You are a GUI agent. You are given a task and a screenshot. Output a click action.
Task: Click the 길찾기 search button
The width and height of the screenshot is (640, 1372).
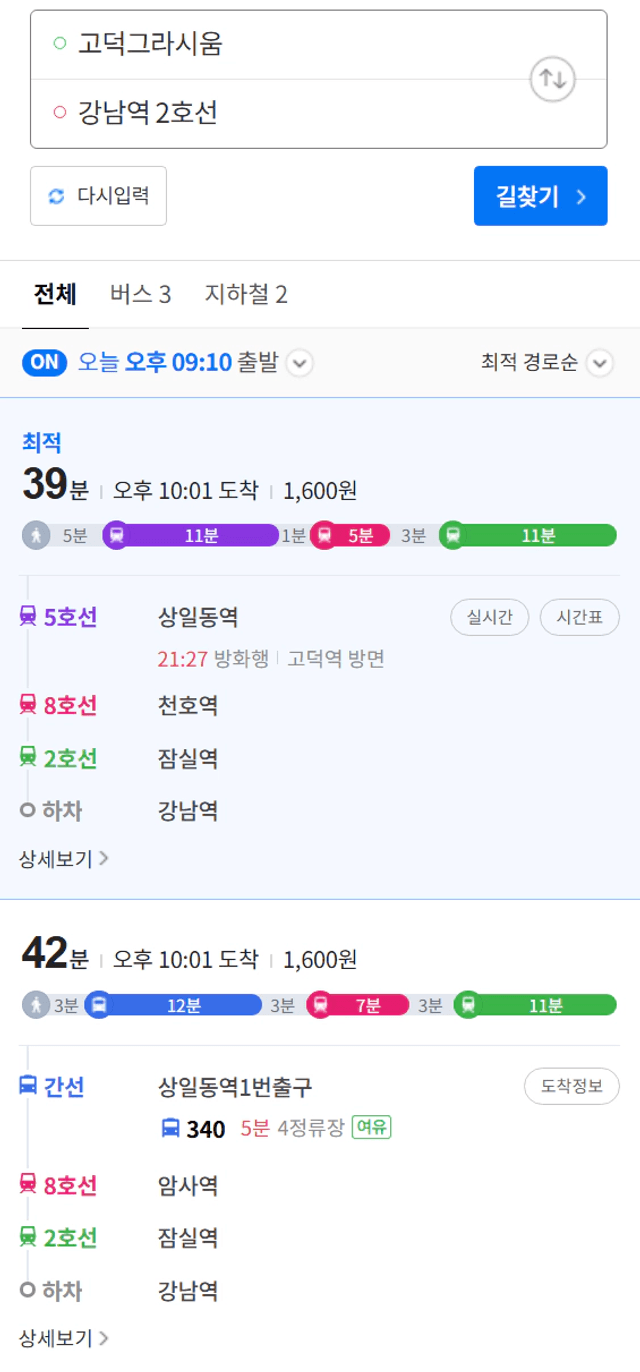tap(540, 196)
